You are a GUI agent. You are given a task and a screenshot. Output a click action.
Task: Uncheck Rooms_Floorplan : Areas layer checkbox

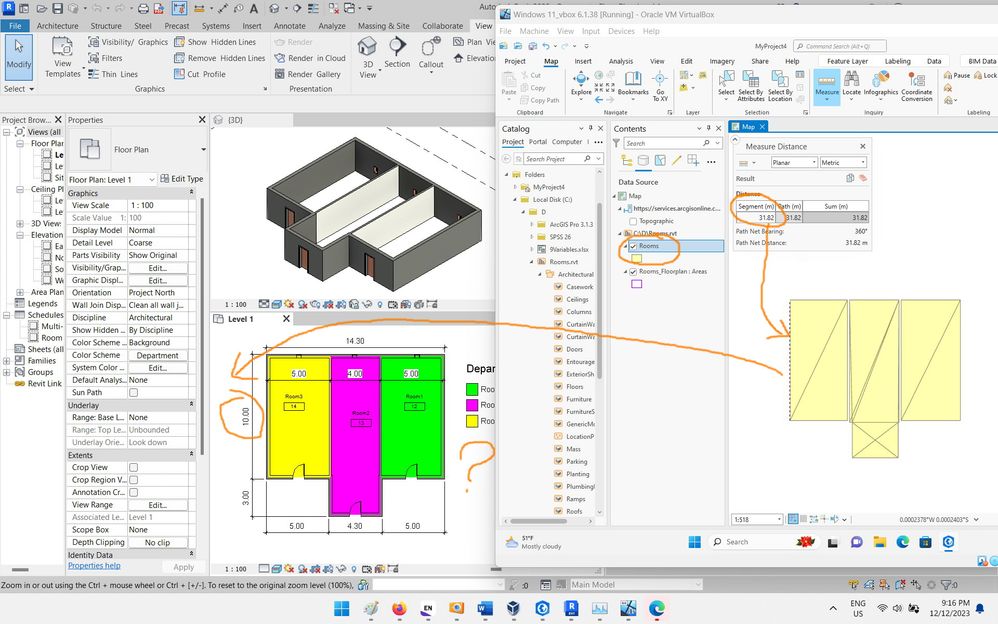coord(633,271)
